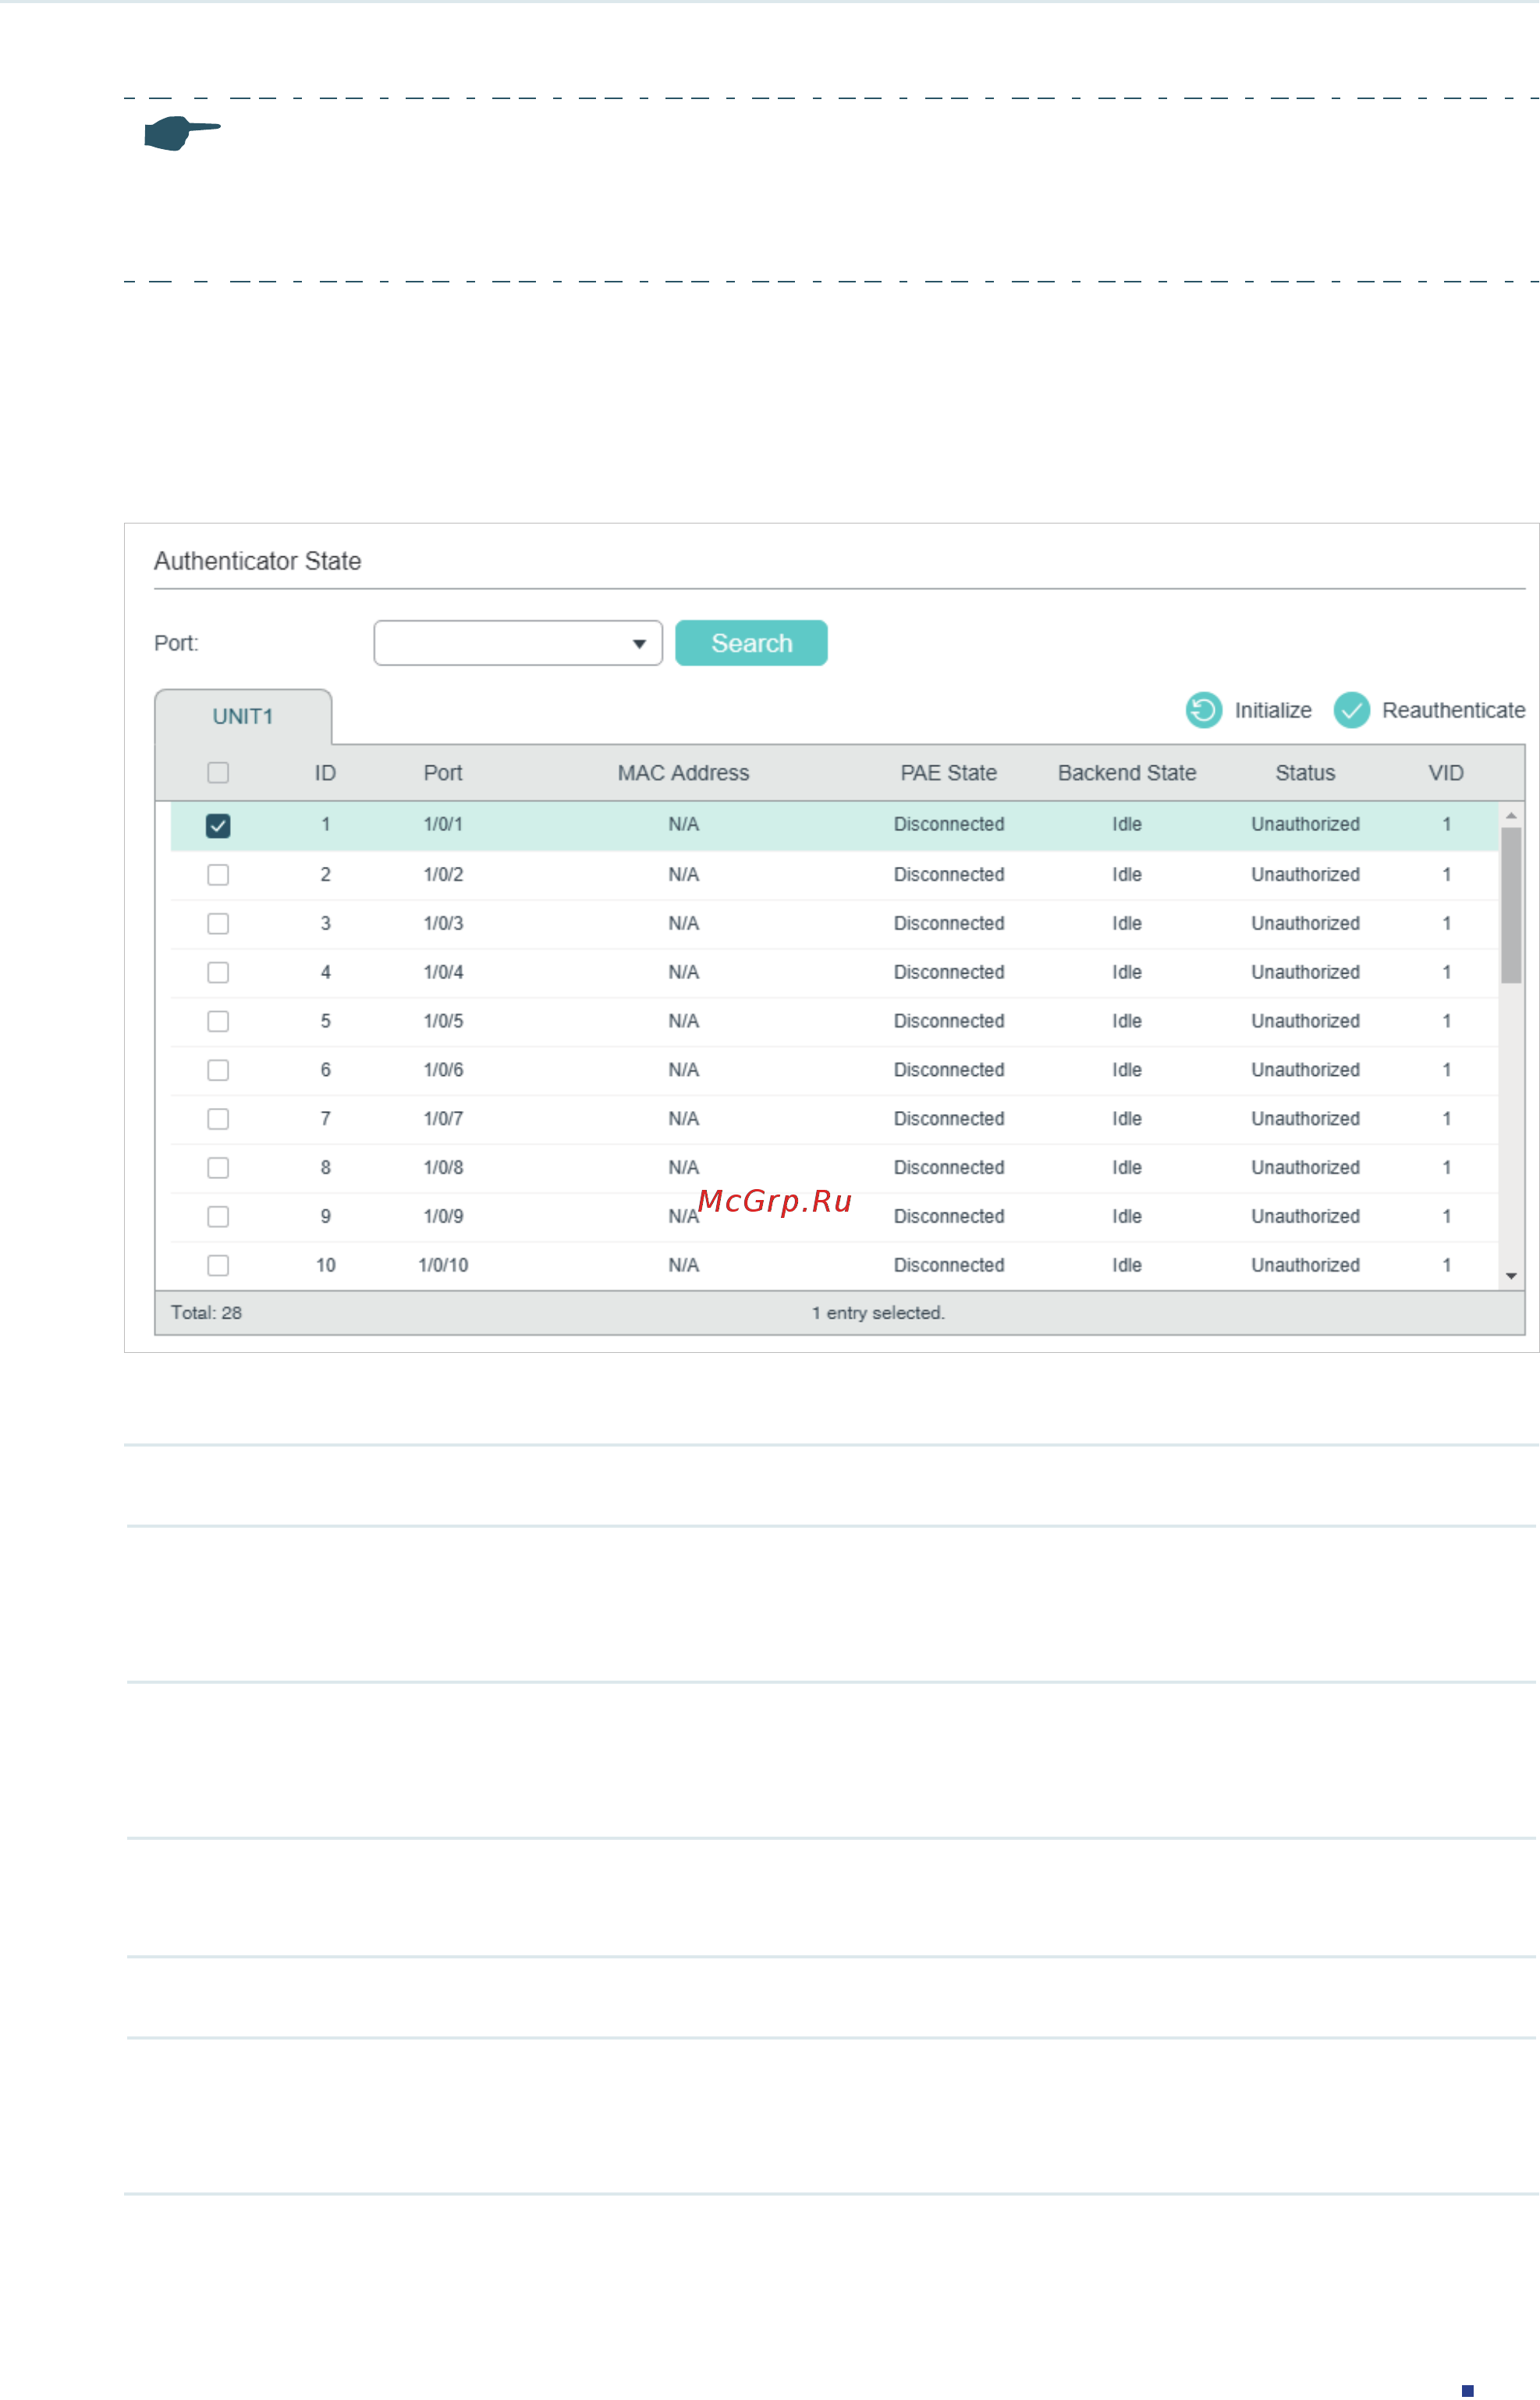The width and height of the screenshot is (1540, 2400).
Task: Open the Port dropdown list
Action: pyautogui.click(x=518, y=643)
